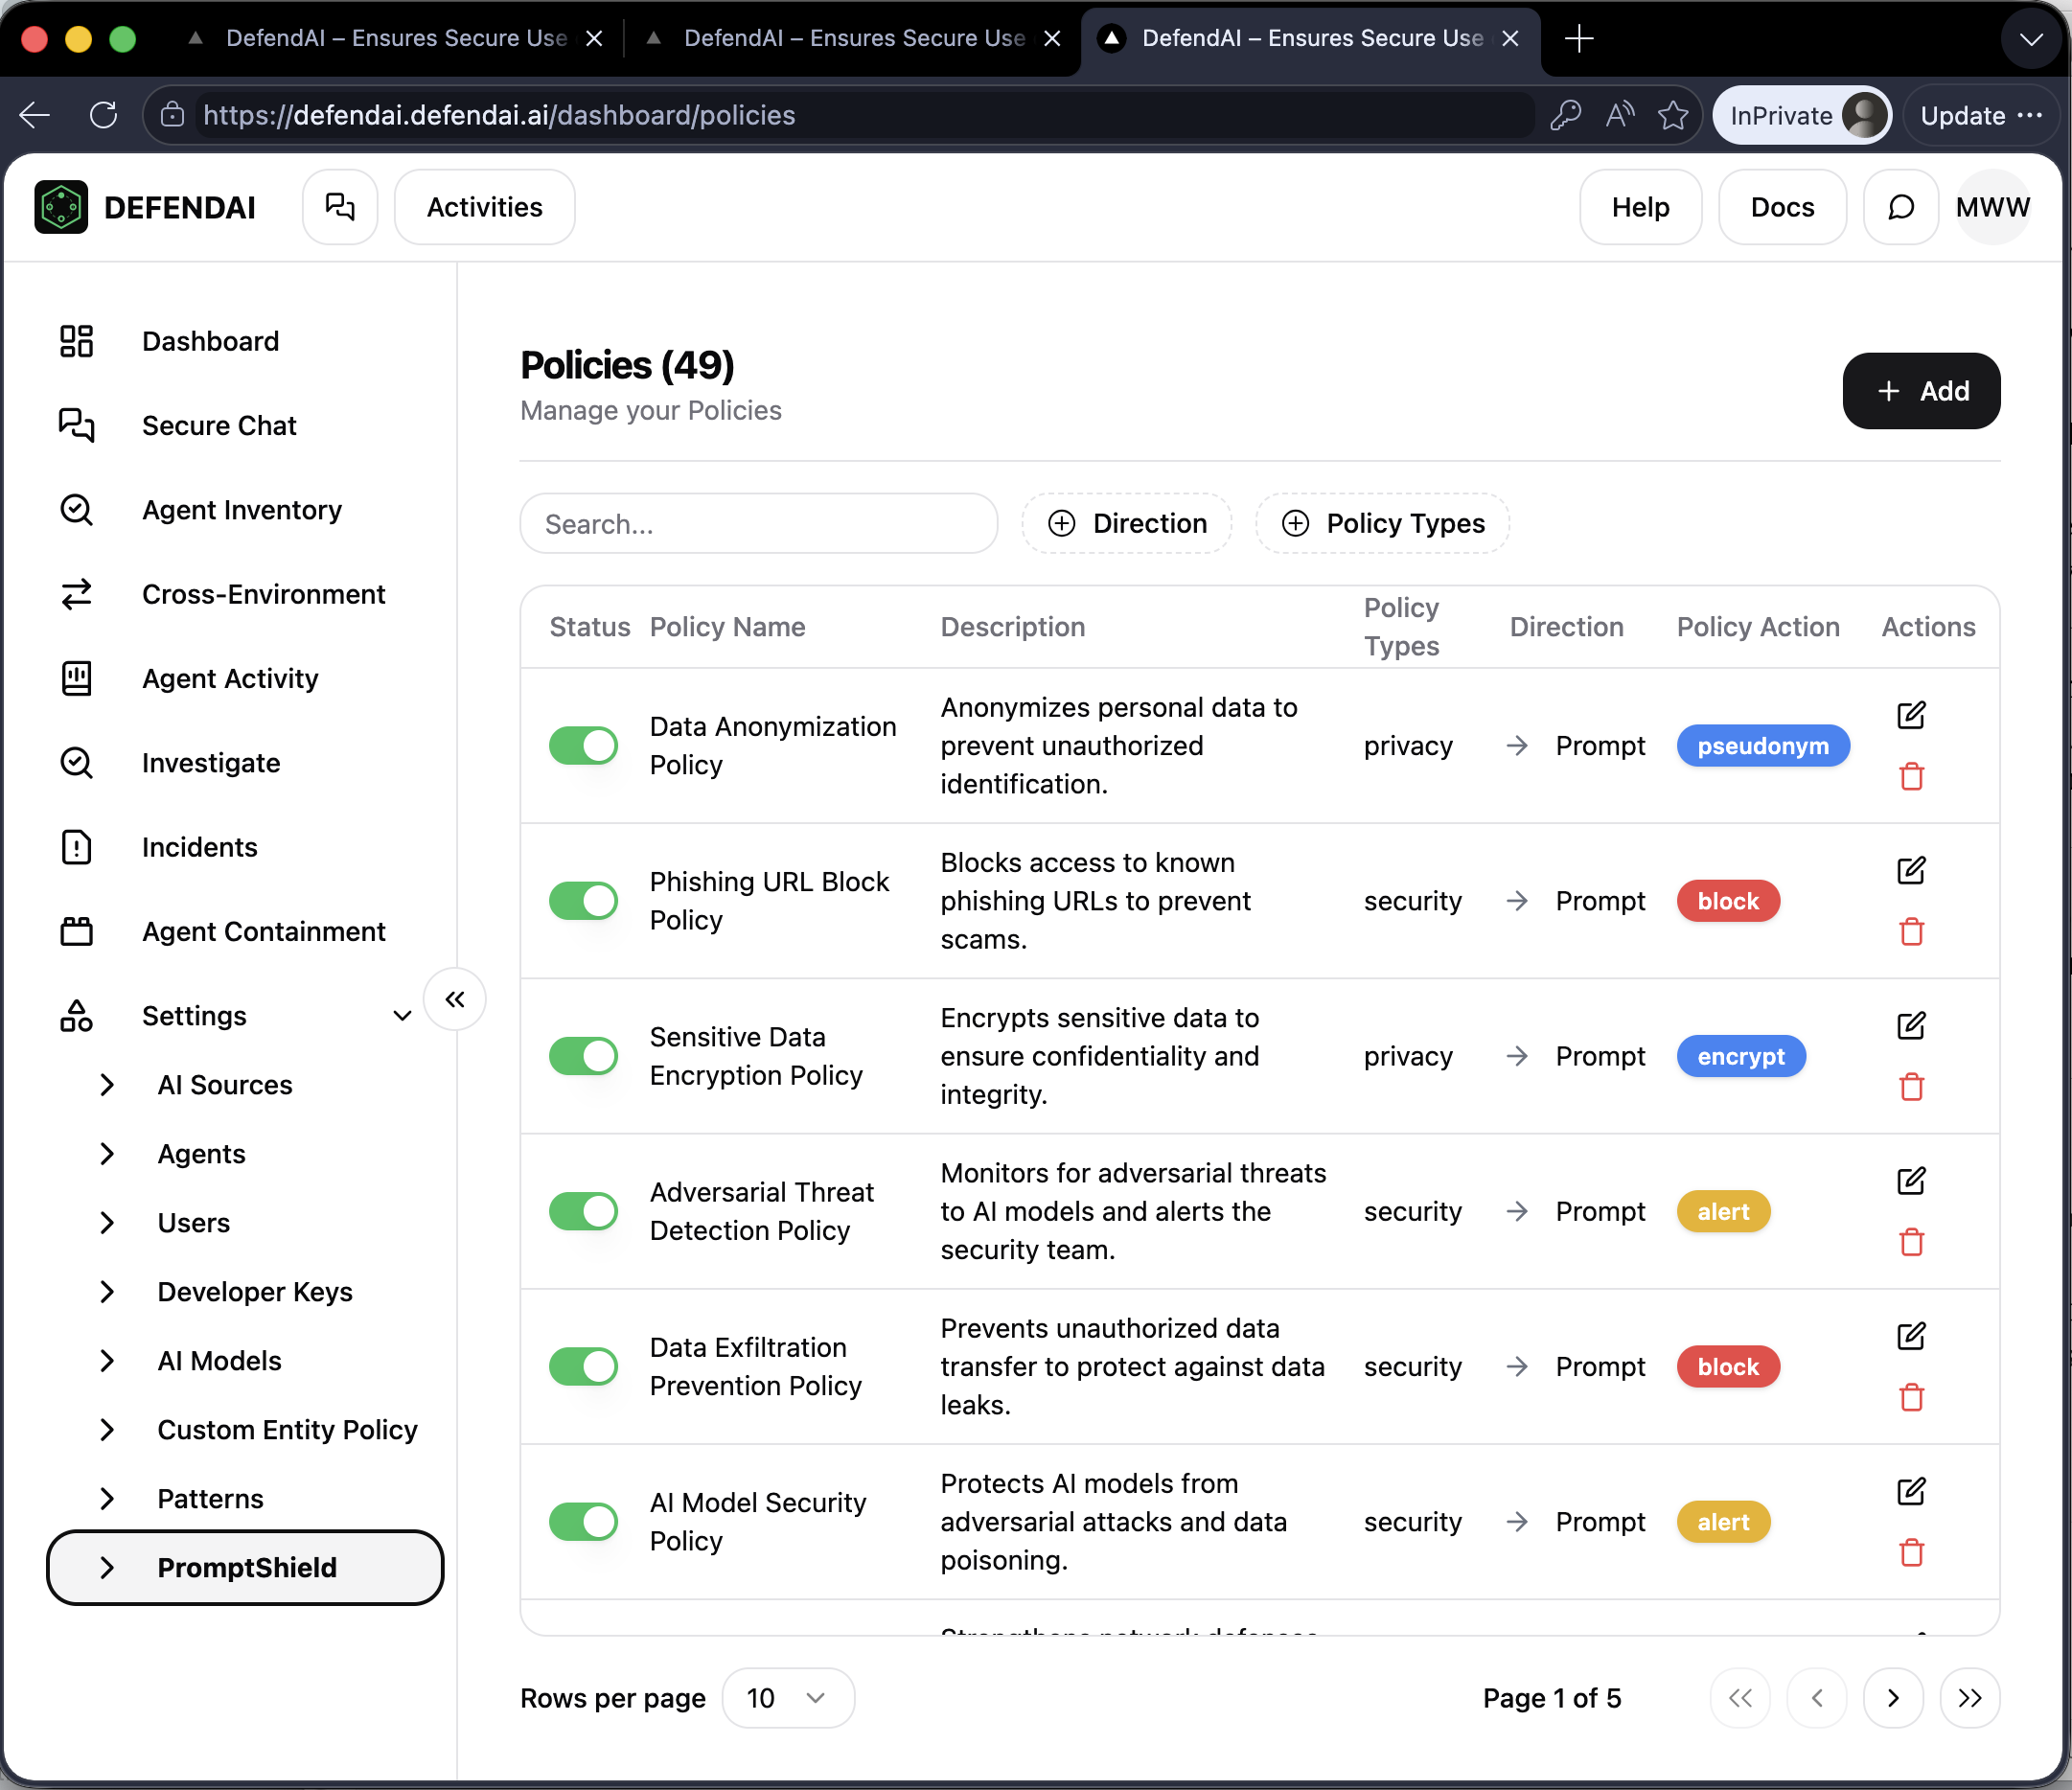Add this page to favorites star
The width and height of the screenshot is (2072, 1790).
(1673, 115)
